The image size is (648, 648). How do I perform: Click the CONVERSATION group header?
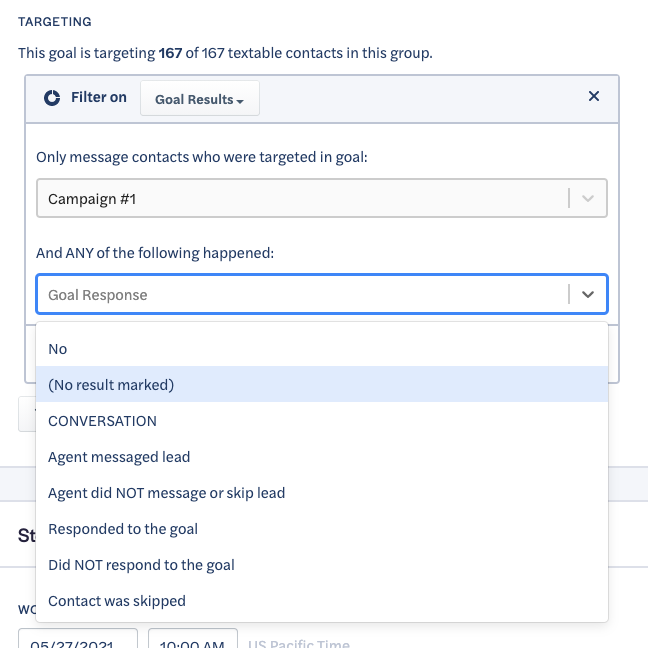pos(102,421)
